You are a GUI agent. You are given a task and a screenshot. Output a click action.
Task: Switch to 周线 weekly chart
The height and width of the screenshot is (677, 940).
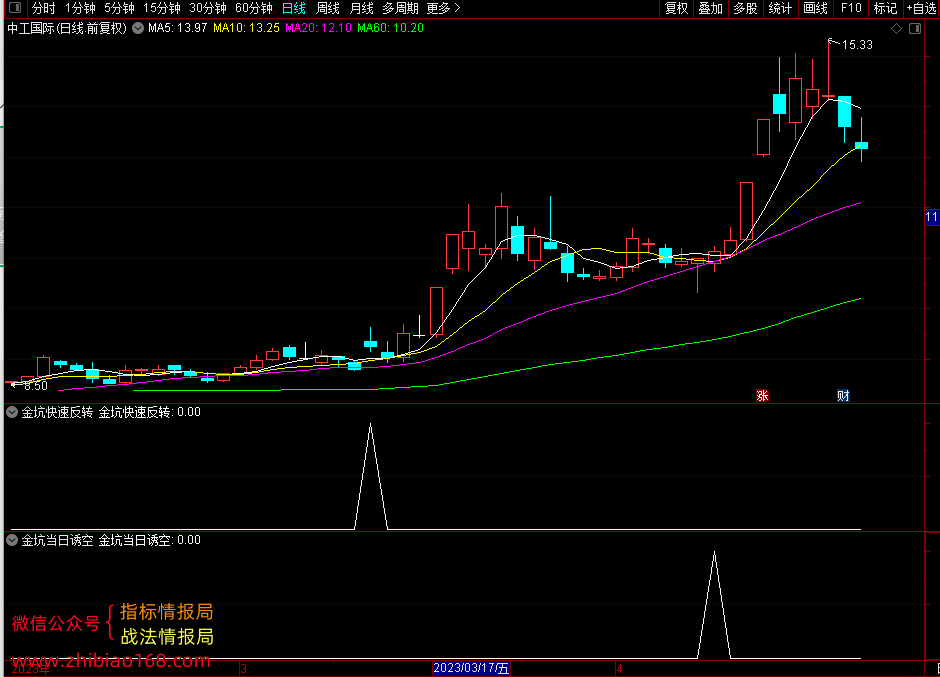click(x=328, y=8)
